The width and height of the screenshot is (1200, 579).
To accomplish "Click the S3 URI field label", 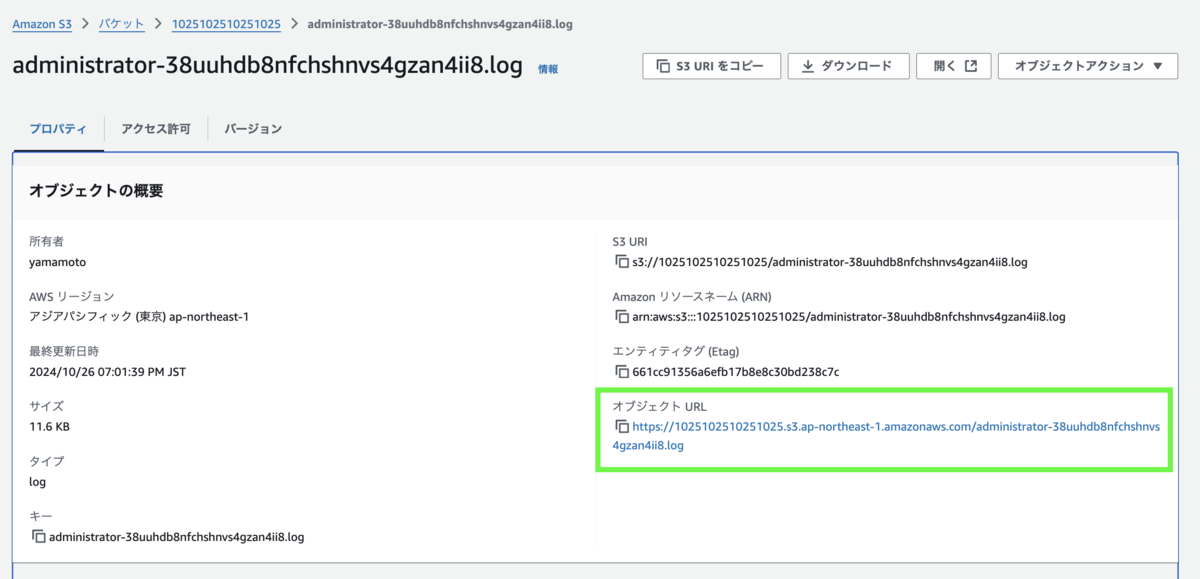I will [x=630, y=242].
